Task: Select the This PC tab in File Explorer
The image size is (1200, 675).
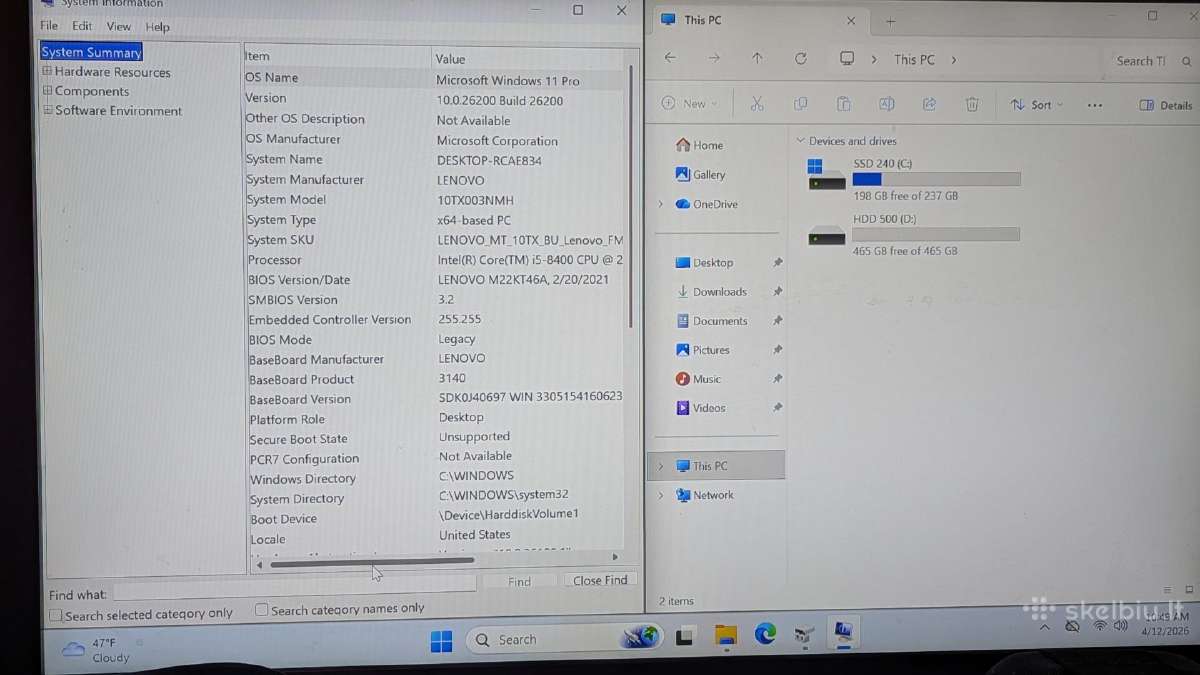Action: pos(760,20)
